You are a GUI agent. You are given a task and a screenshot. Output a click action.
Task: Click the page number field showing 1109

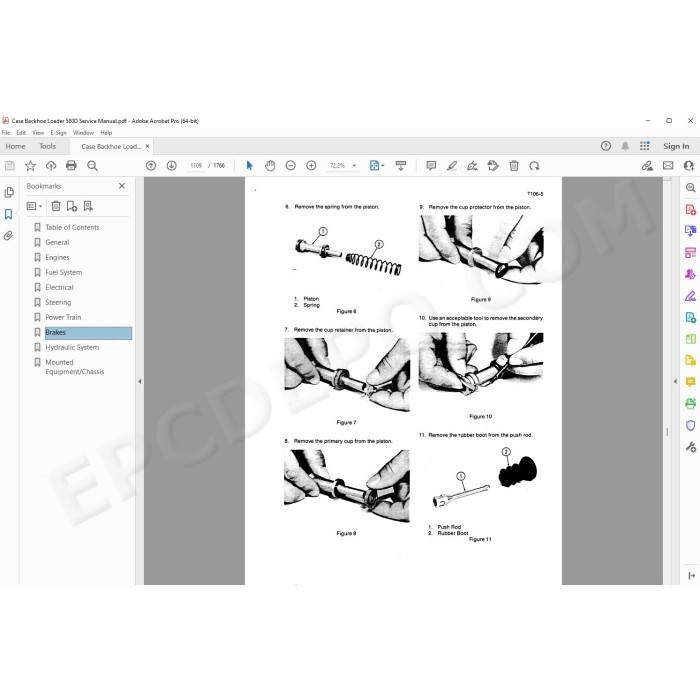pos(196,166)
